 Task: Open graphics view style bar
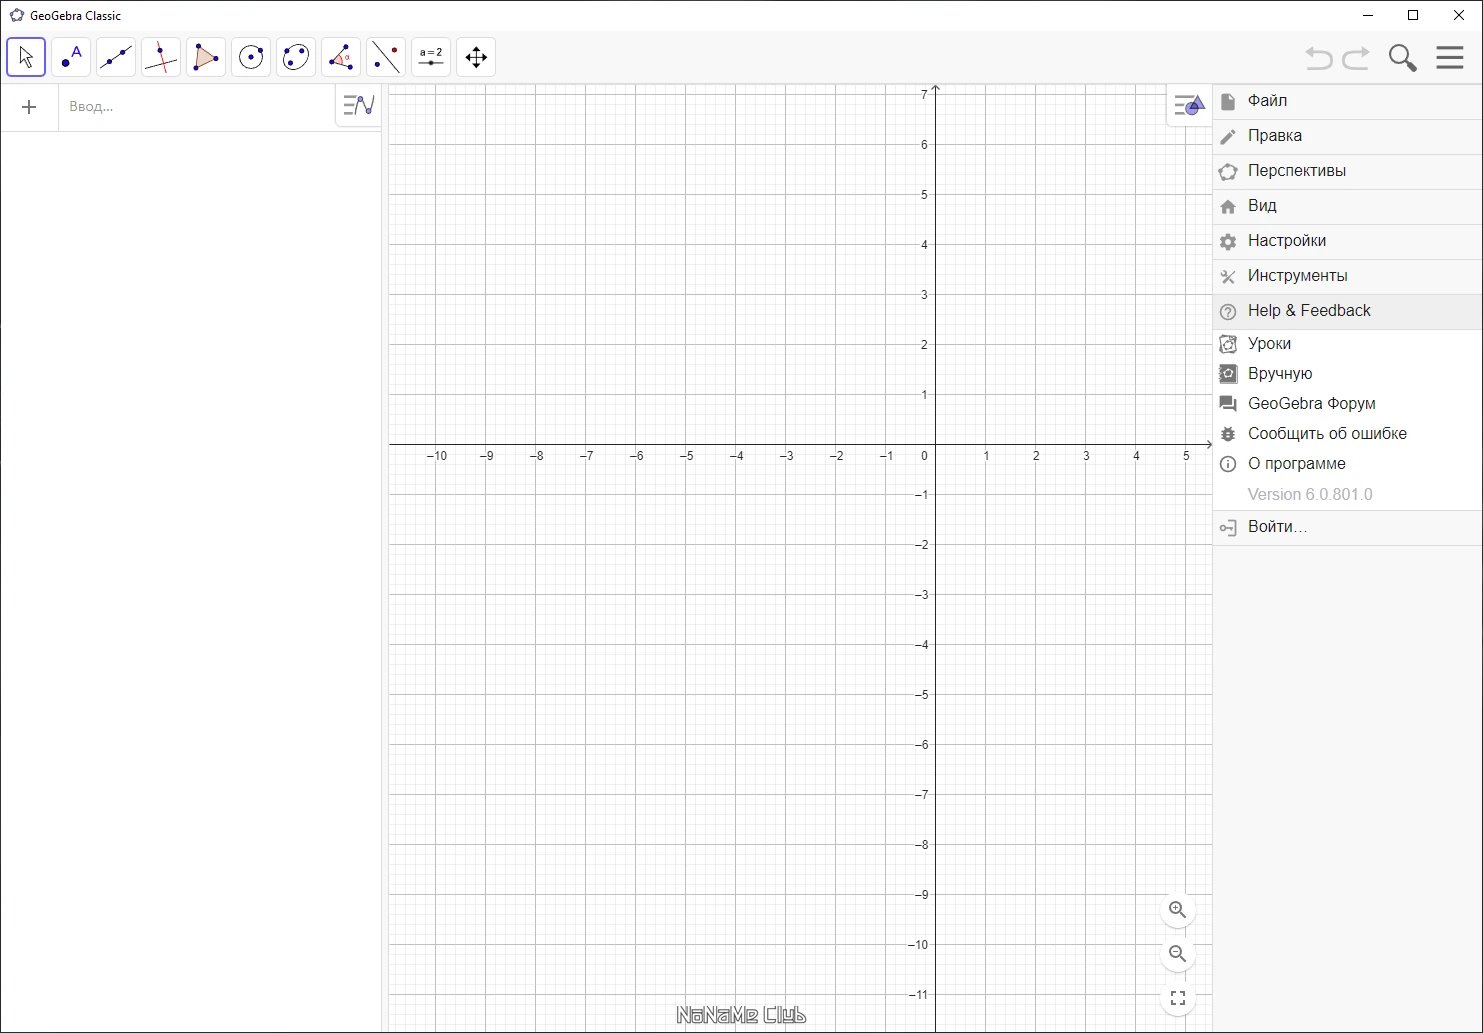click(1189, 105)
